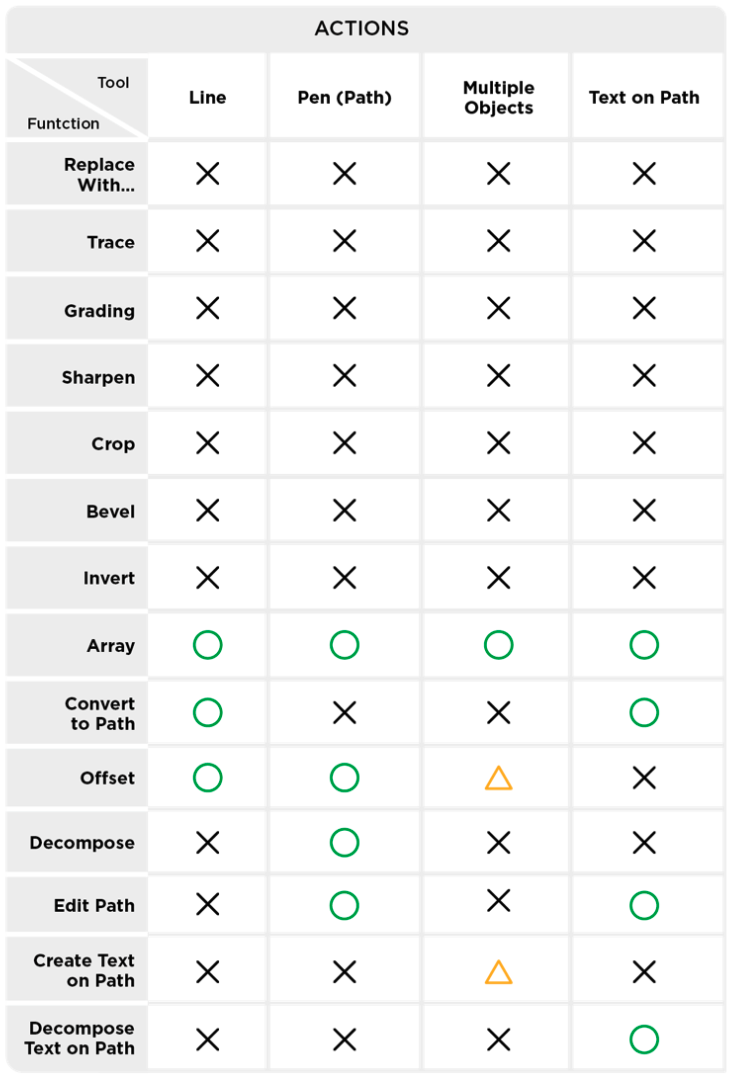Click the green circle for Edit Path under Pen (Path)
This screenshot has height=1078, width=732.
[x=344, y=905]
